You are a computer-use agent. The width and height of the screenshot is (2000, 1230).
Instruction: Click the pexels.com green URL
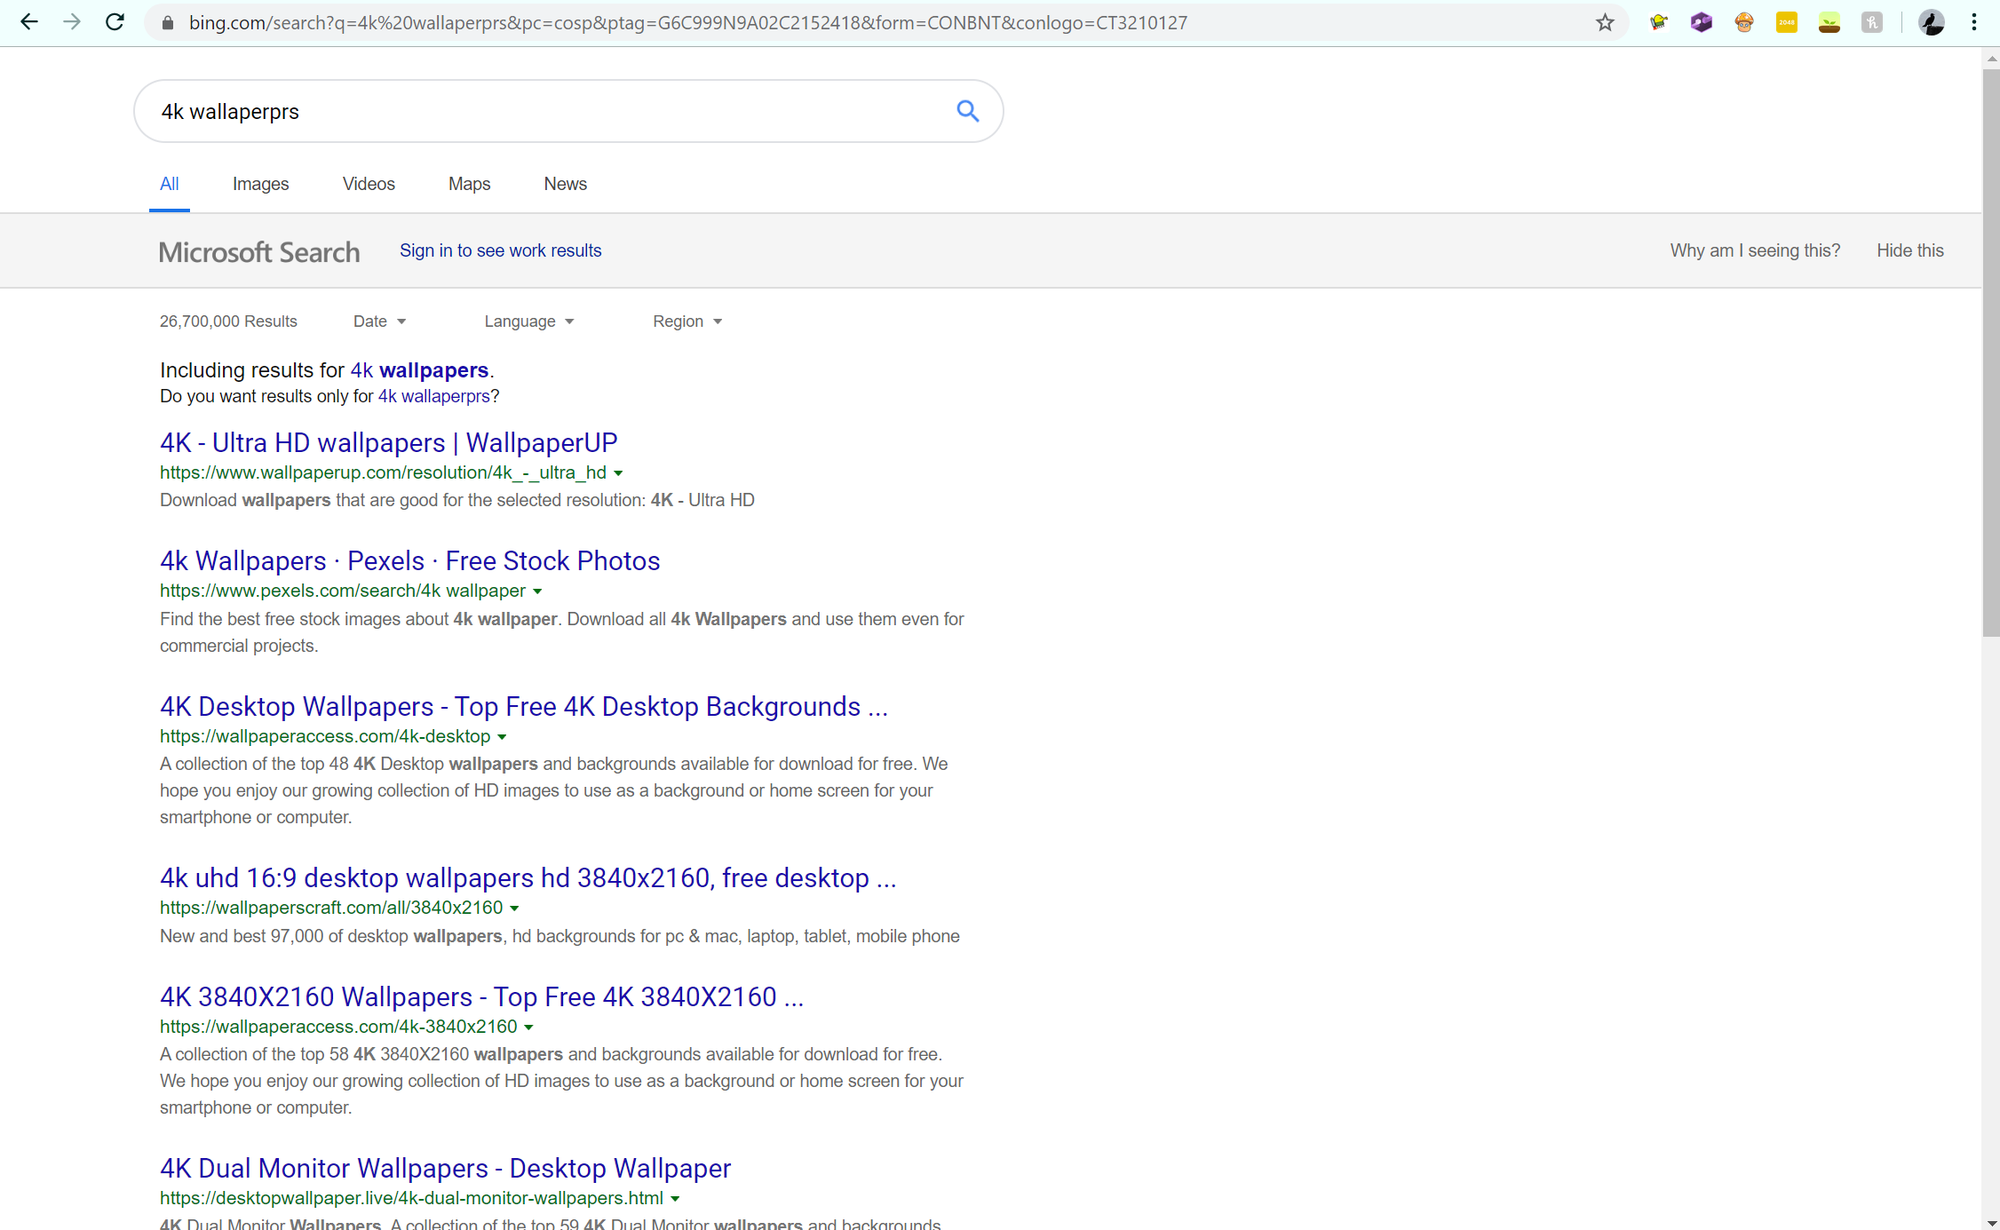(x=343, y=591)
